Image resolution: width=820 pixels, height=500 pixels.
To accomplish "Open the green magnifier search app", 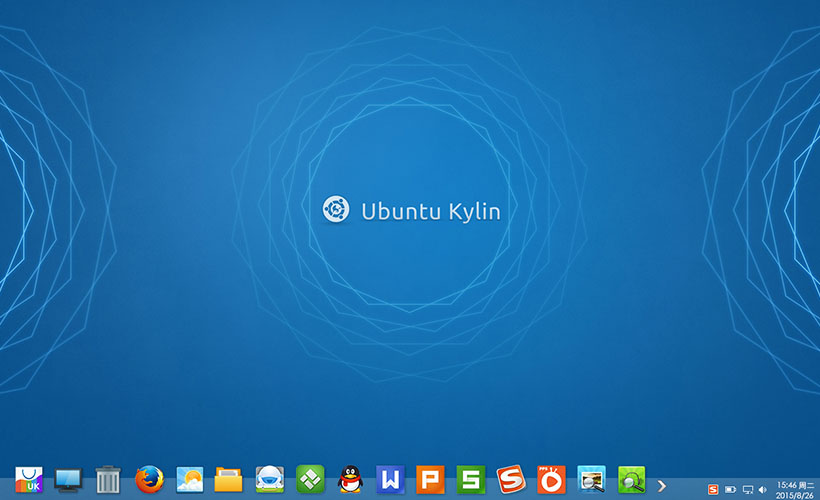I will [x=631, y=480].
